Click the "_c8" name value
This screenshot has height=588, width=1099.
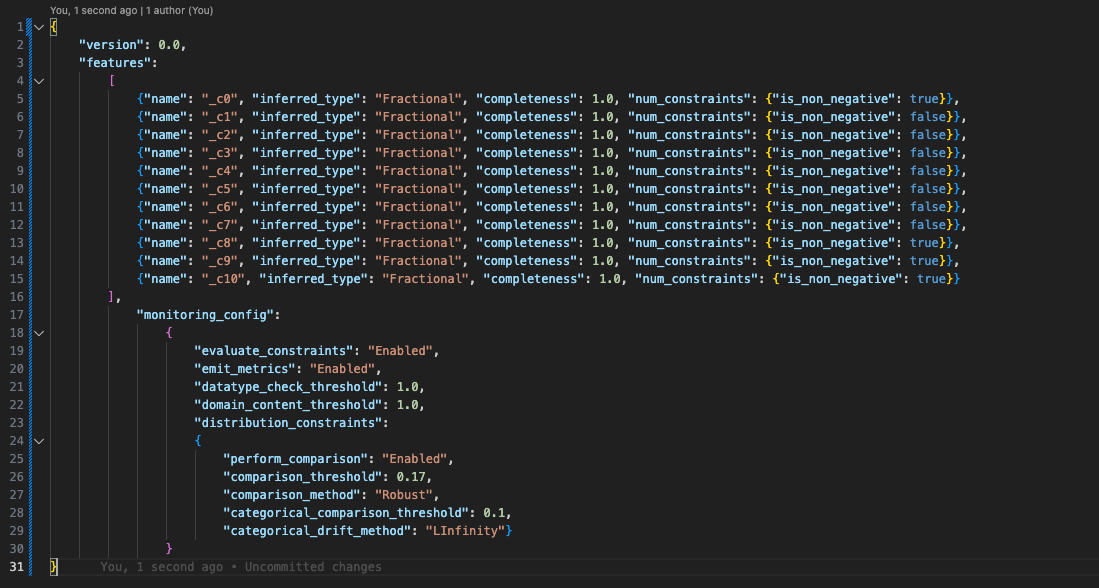point(220,243)
